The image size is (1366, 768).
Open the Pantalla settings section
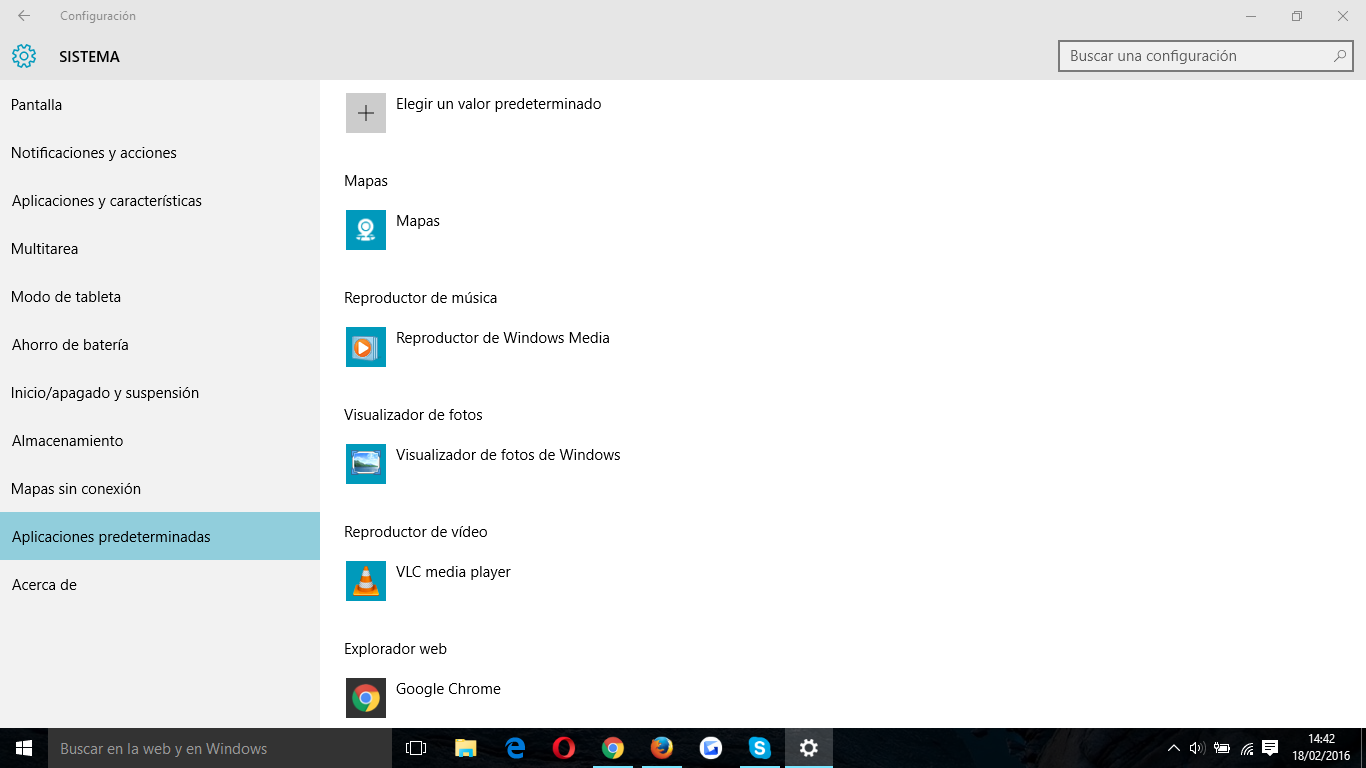[160, 105]
